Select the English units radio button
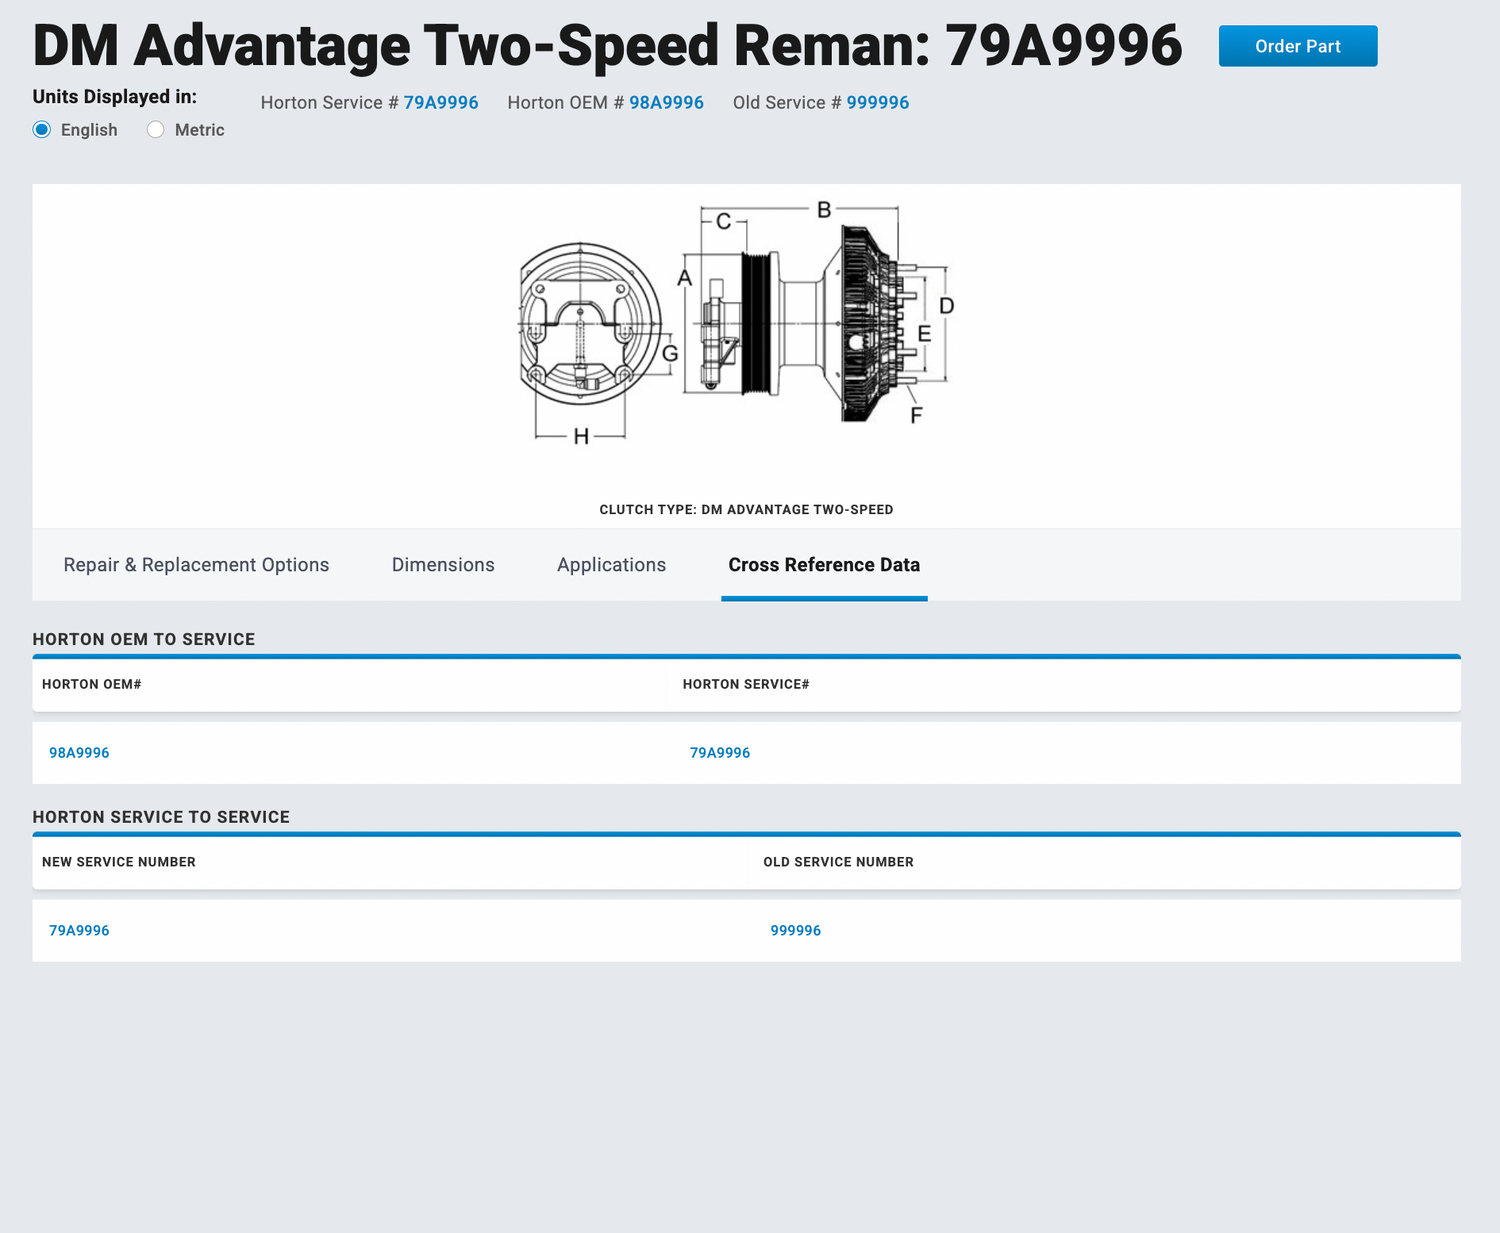This screenshot has width=1500, height=1233. 42,130
